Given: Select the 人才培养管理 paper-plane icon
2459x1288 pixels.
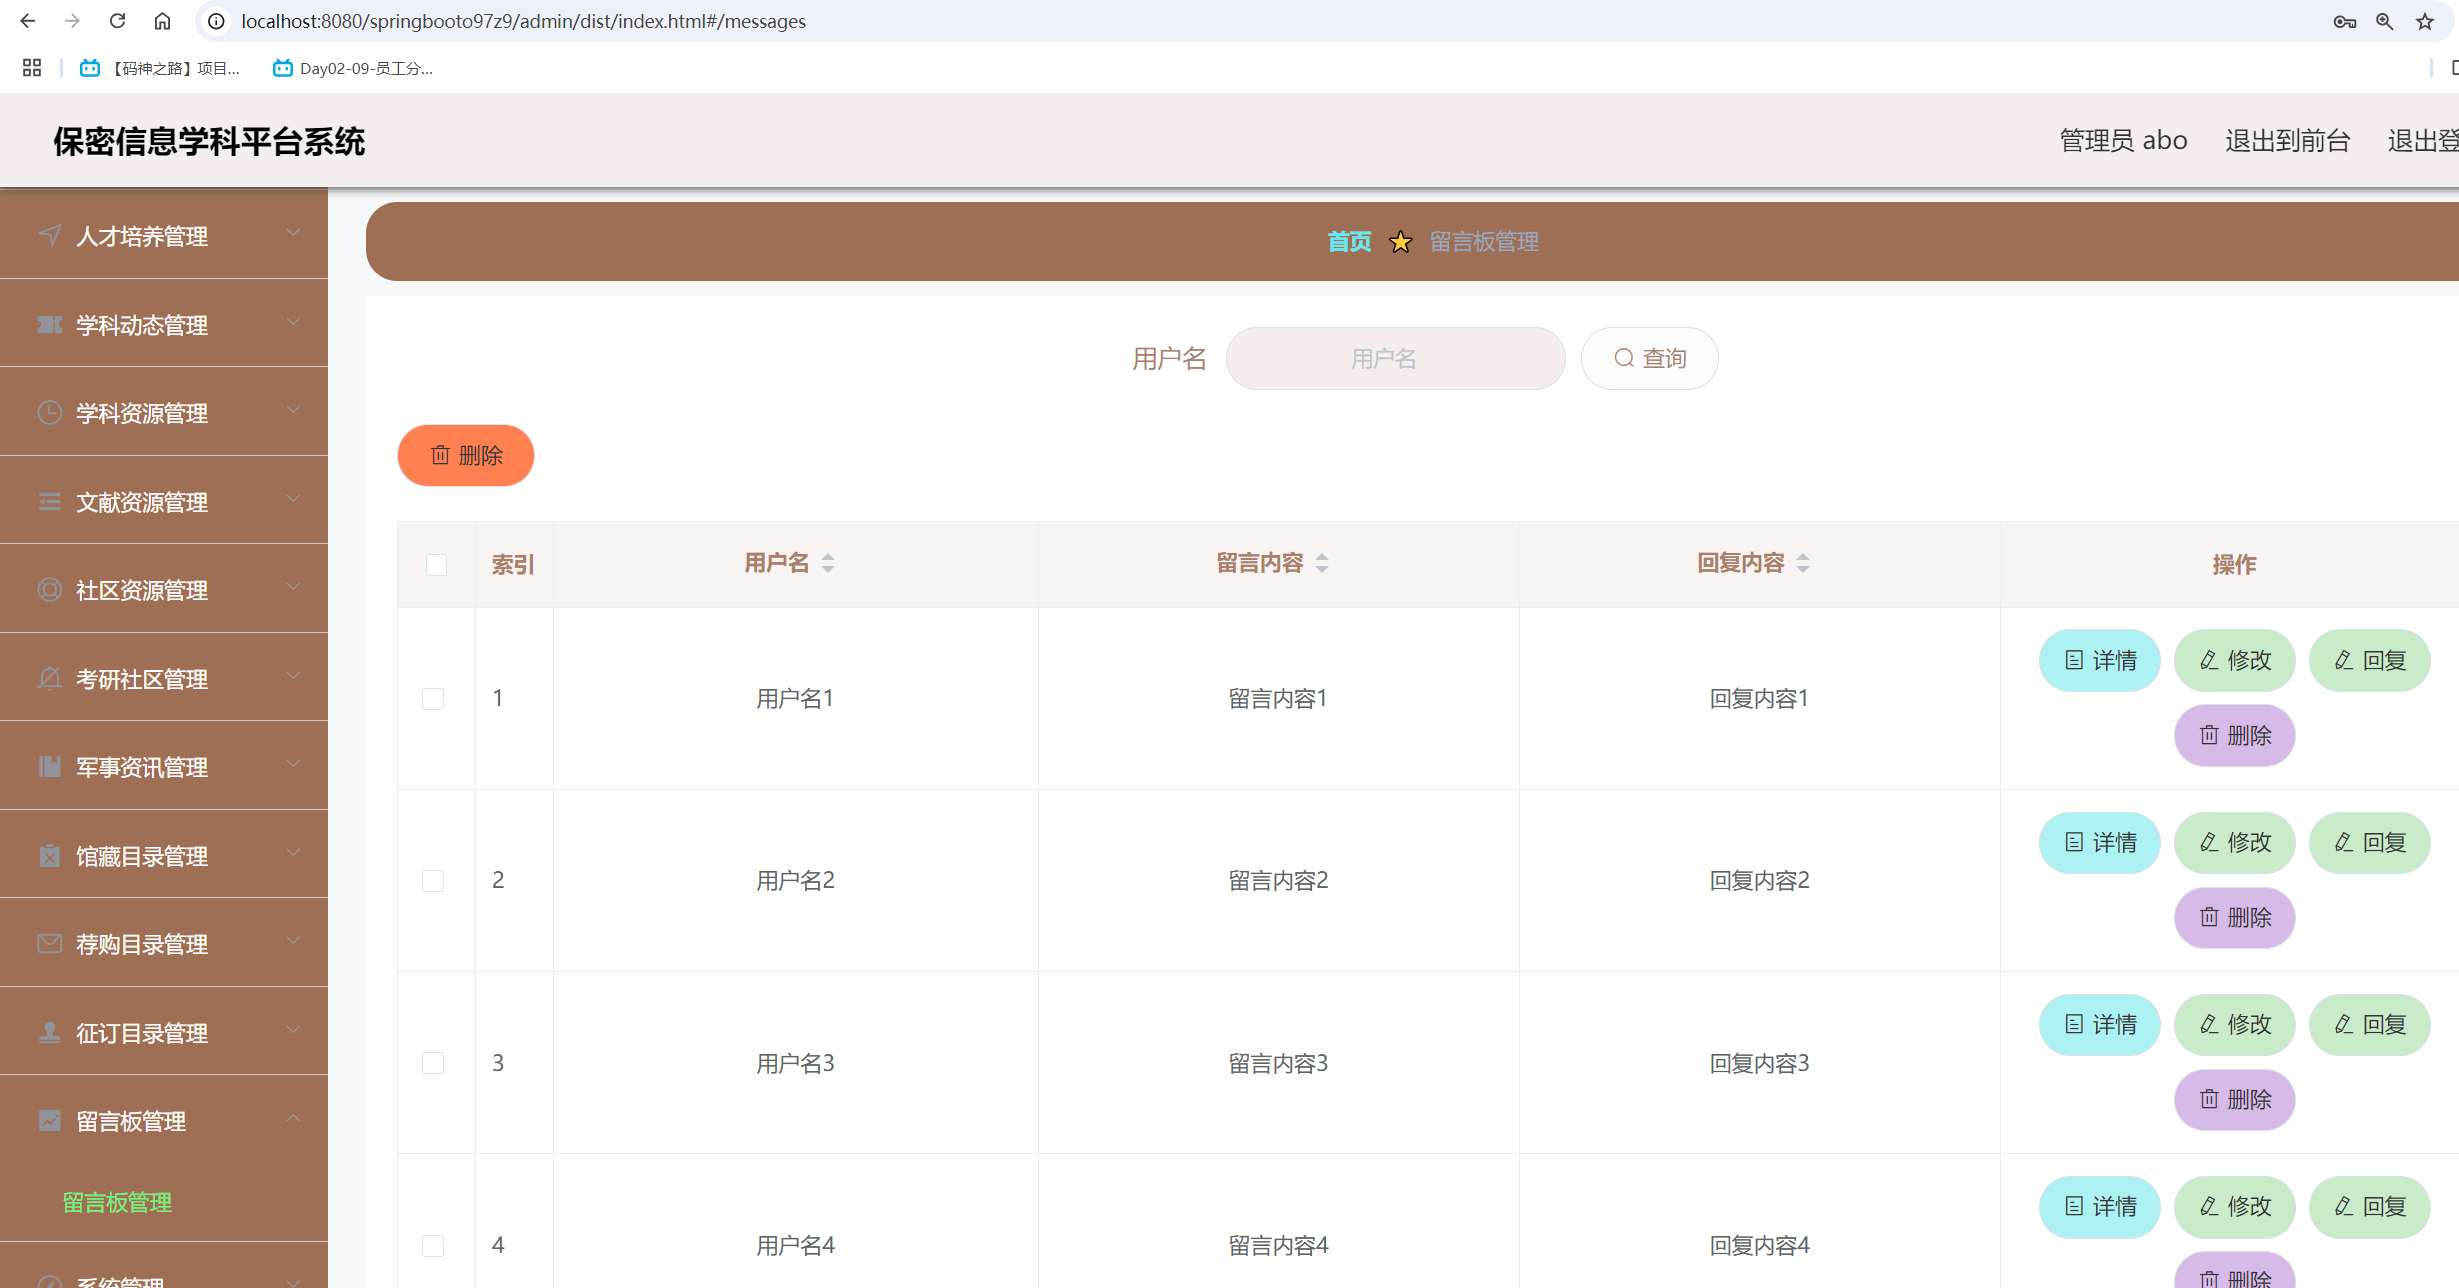Looking at the screenshot, I should [x=50, y=236].
